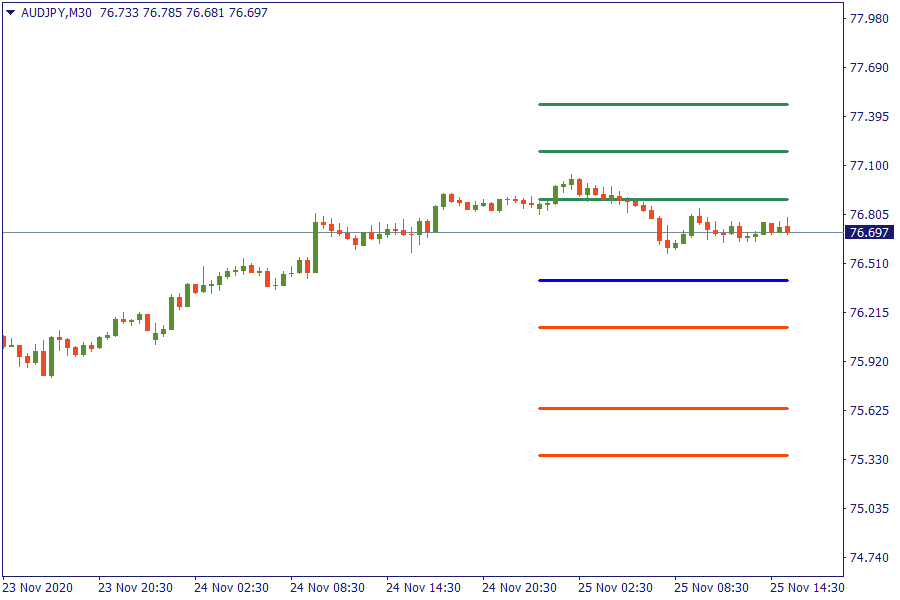Click the 25 Nov 14:30 time label
This screenshot has height=600, width=900.
pos(805,587)
